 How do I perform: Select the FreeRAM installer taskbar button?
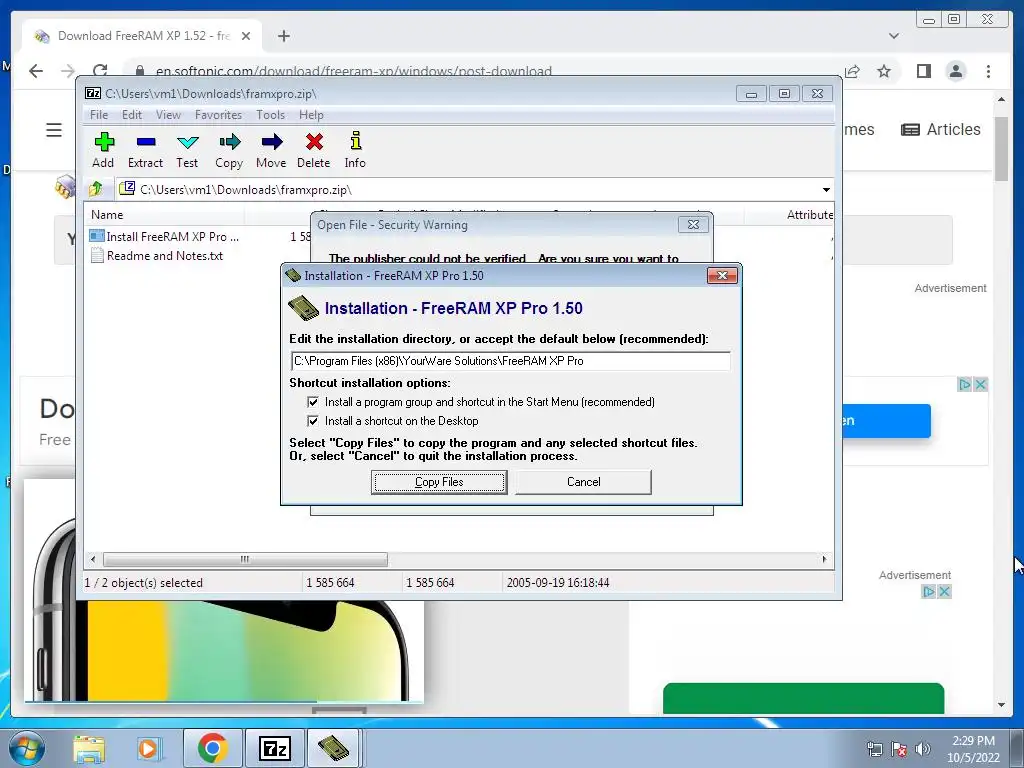click(332, 748)
